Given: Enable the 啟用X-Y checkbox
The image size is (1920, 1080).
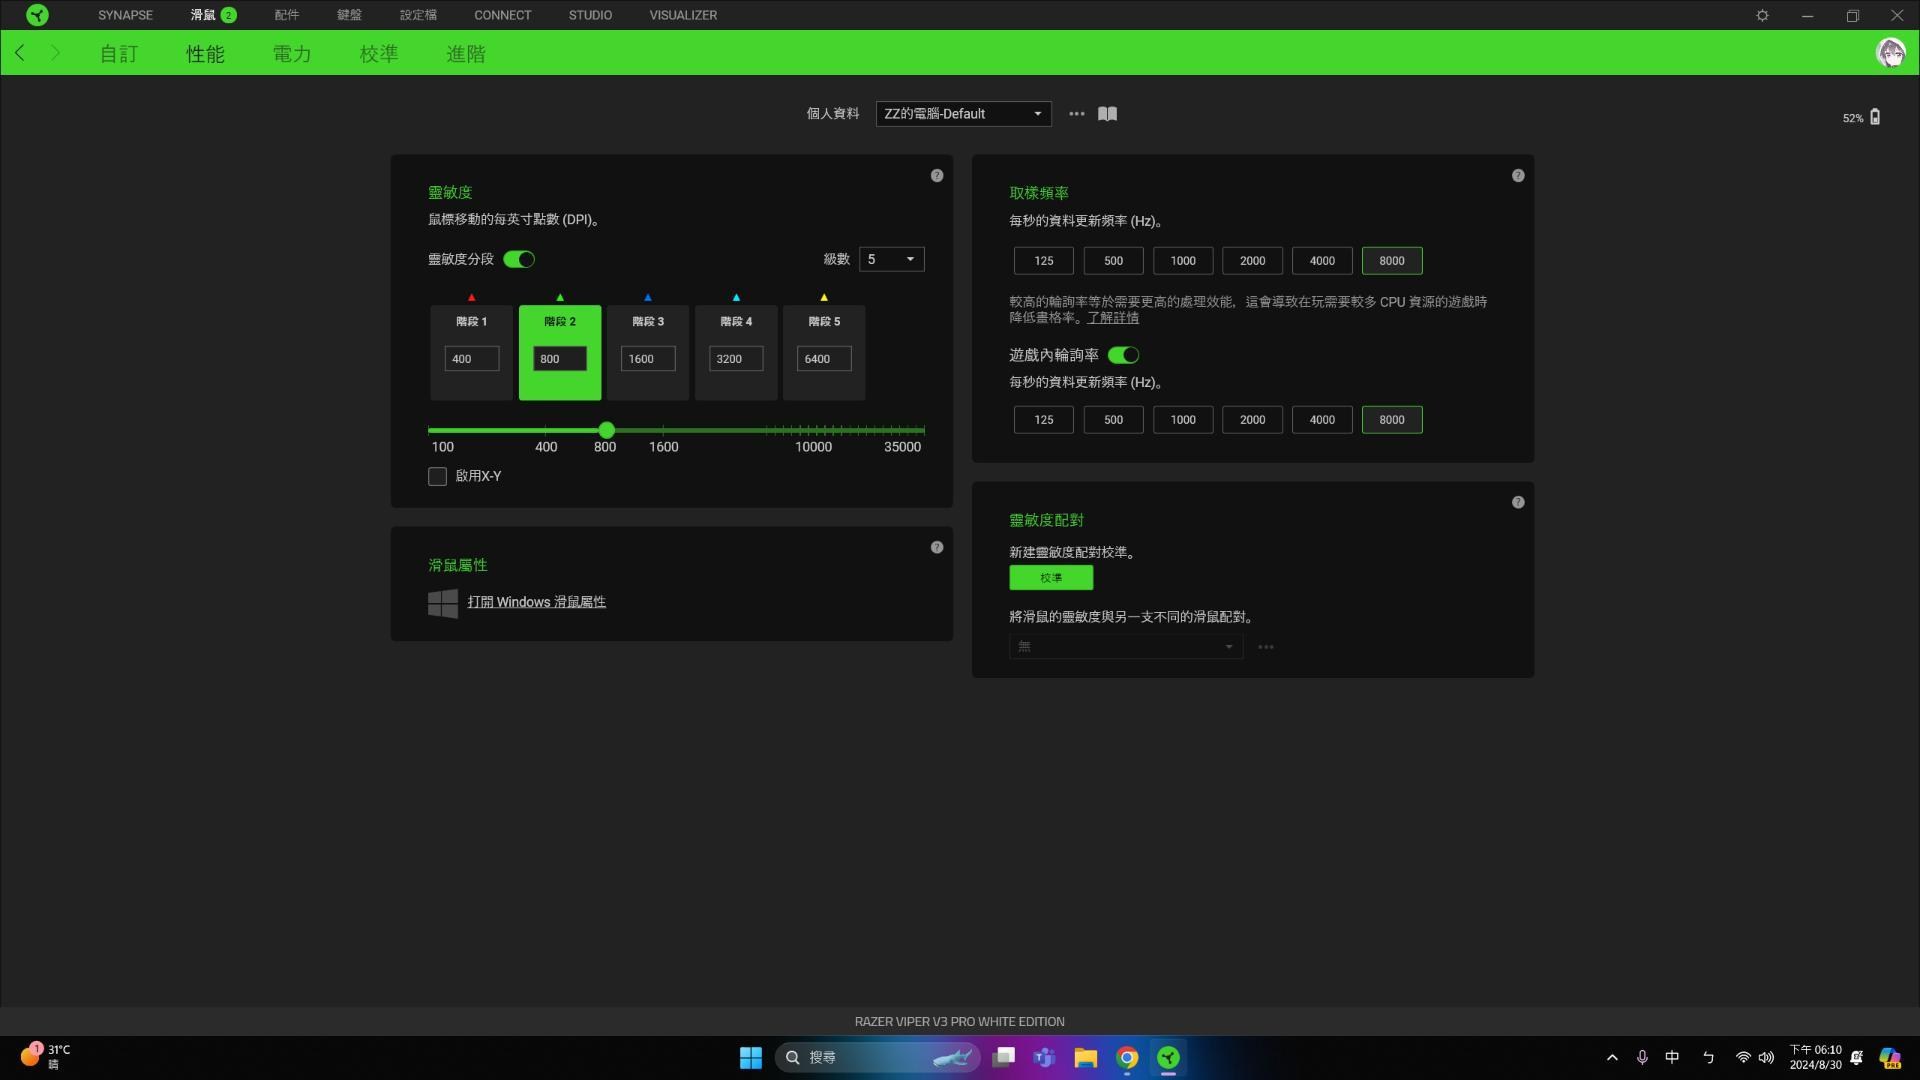Looking at the screenshot, I should coord(437,477).
